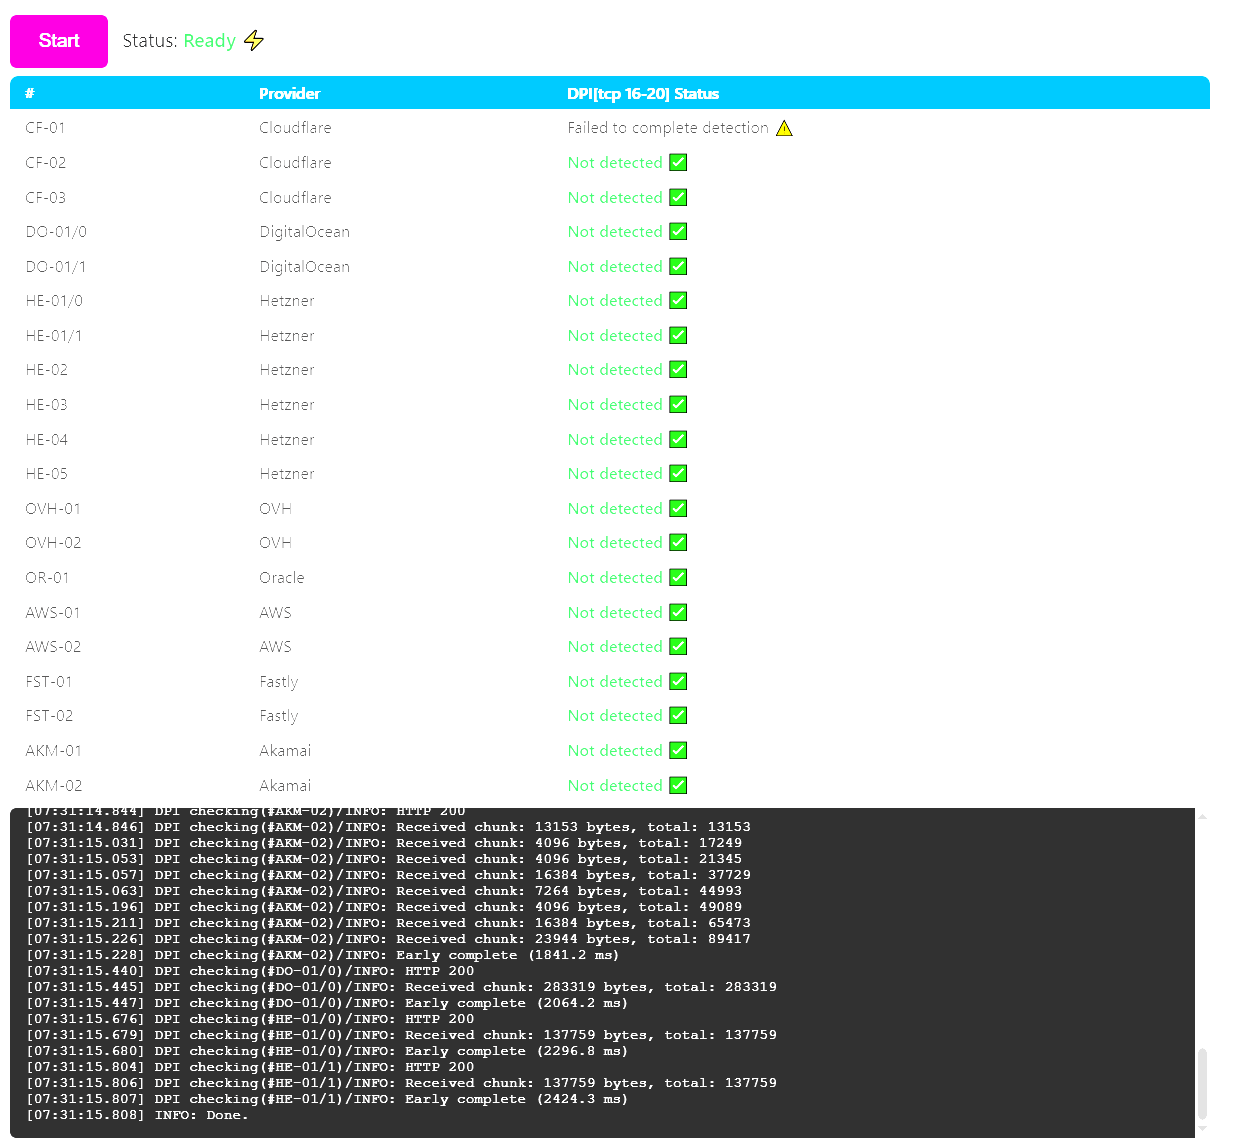1253x1147 pixels.
Task: Click the green checkmark icon for OVH-01
Action: coord(678,508)
